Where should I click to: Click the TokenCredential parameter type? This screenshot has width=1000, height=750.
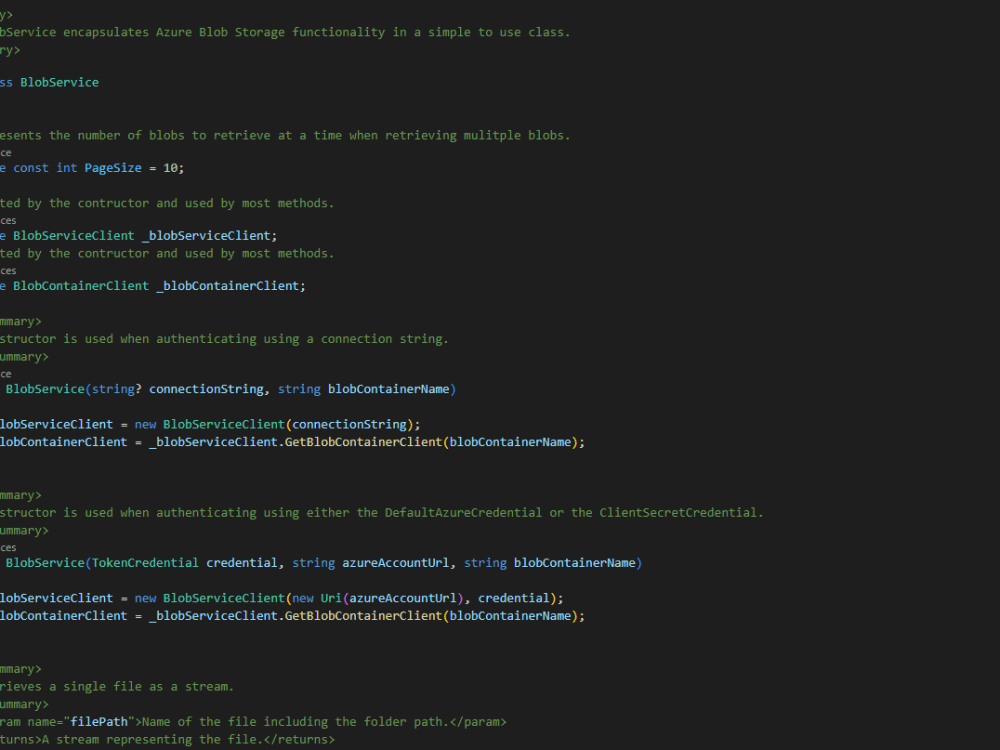click(x=145, y=562)
